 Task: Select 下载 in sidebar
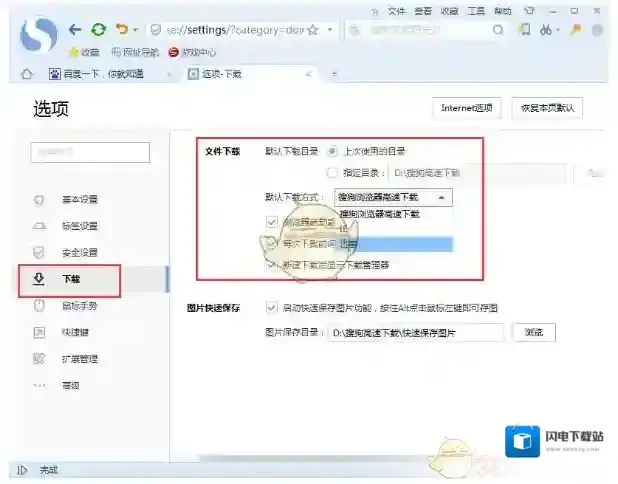click(x=71, y=279)
